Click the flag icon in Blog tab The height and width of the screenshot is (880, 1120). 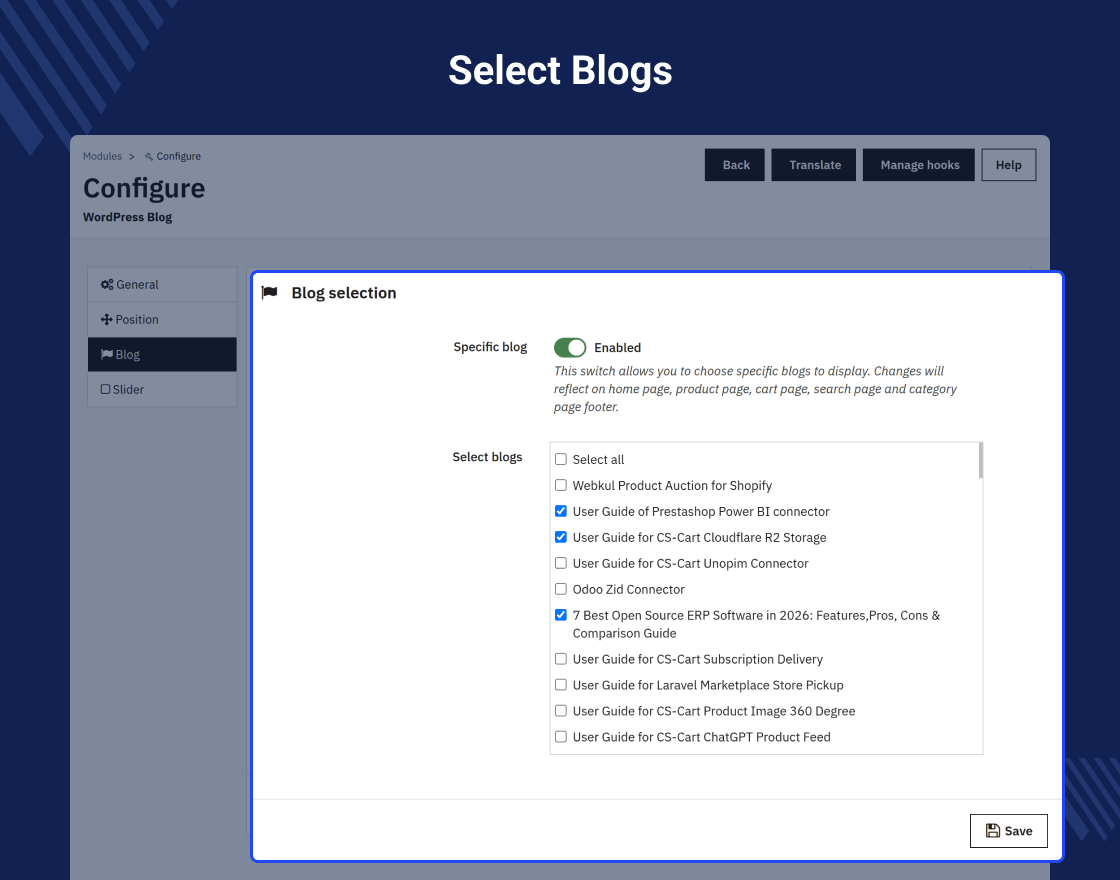coord(107,354)
